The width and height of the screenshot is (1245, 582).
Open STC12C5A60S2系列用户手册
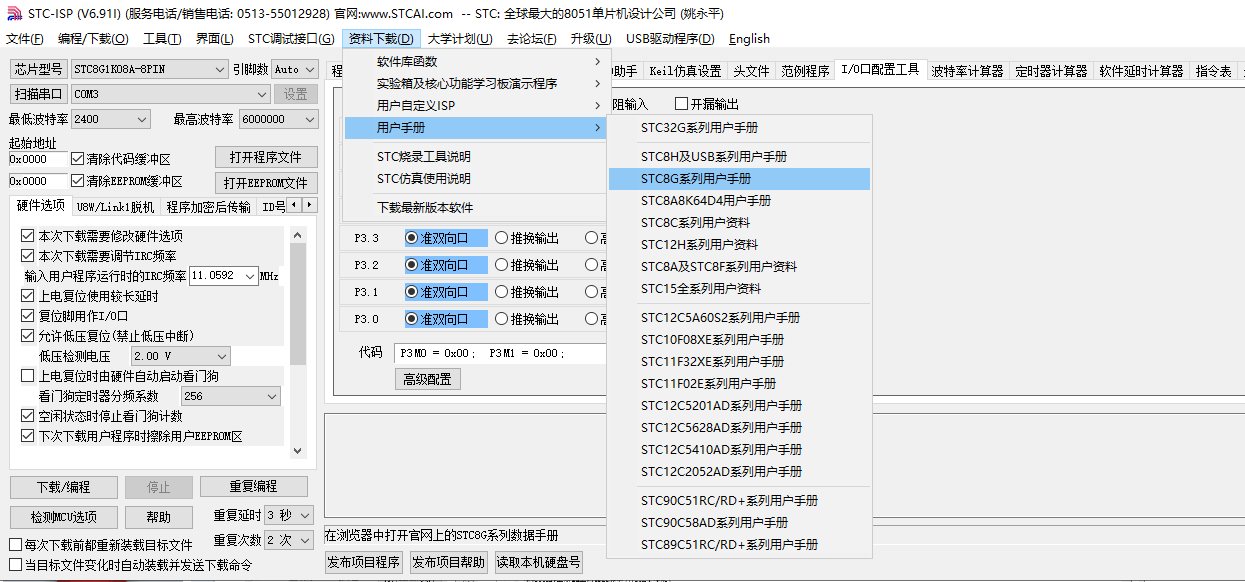tap(739, 318)
